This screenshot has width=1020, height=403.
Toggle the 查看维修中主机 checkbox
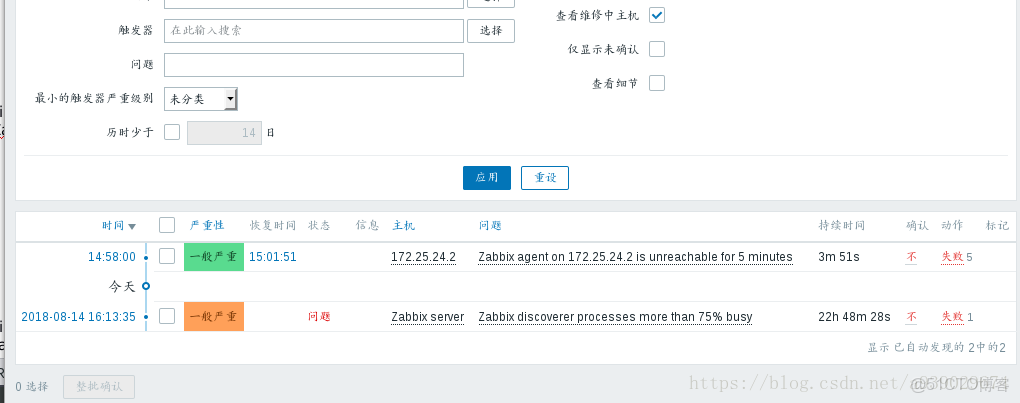click(657, 15)
